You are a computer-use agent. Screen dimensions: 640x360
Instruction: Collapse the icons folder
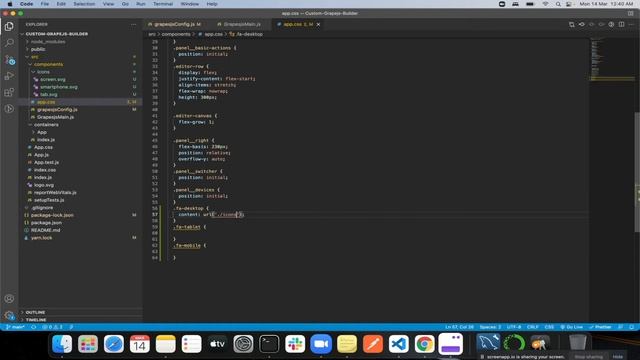(x=43, y=72)
